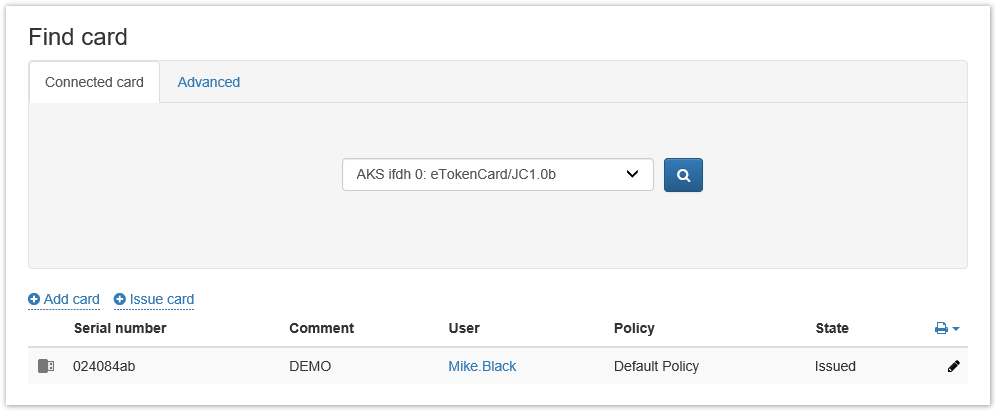Click the Comment column header
The height and width of the screenshot is (411, 996).
321,328
